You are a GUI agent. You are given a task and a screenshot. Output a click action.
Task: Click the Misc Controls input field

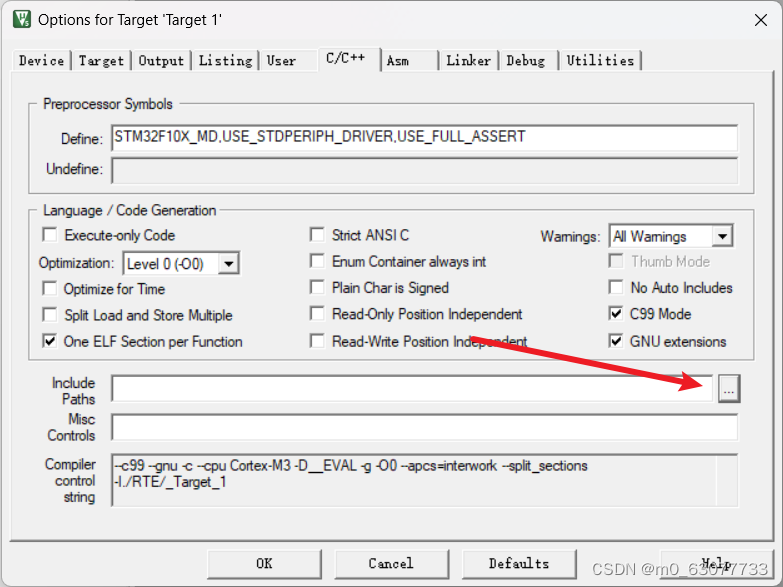[424, 427]
